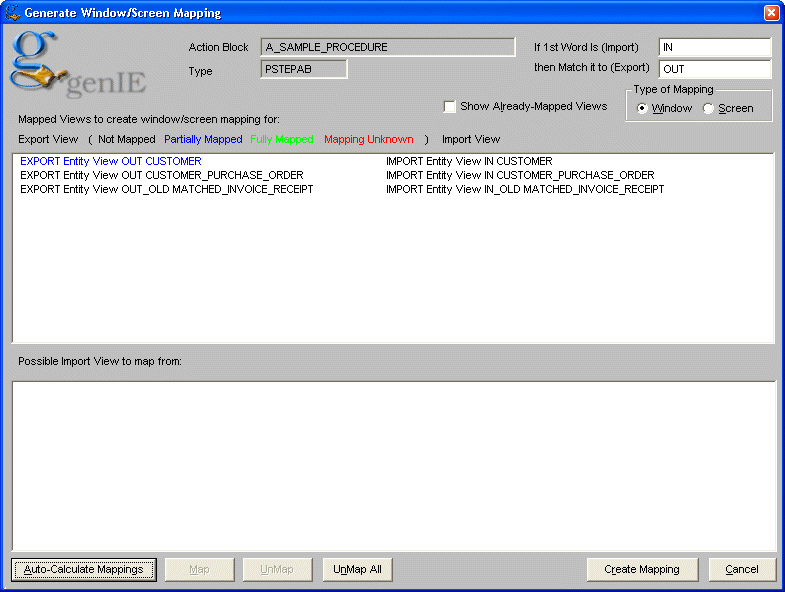The width and height of the screenshot is (785, 592).
Task: Click the export match field containing OUT
Action: (x=714, y=70)
